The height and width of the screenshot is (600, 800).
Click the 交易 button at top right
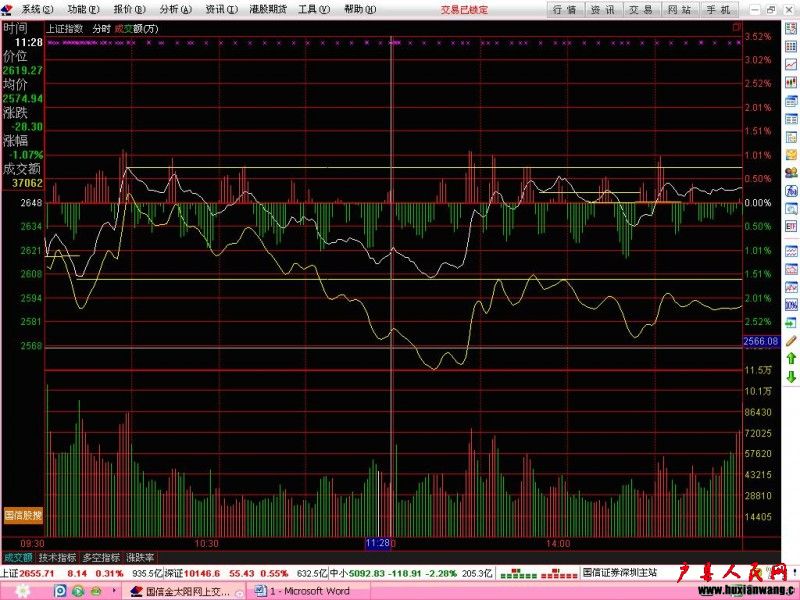point(641,10)
